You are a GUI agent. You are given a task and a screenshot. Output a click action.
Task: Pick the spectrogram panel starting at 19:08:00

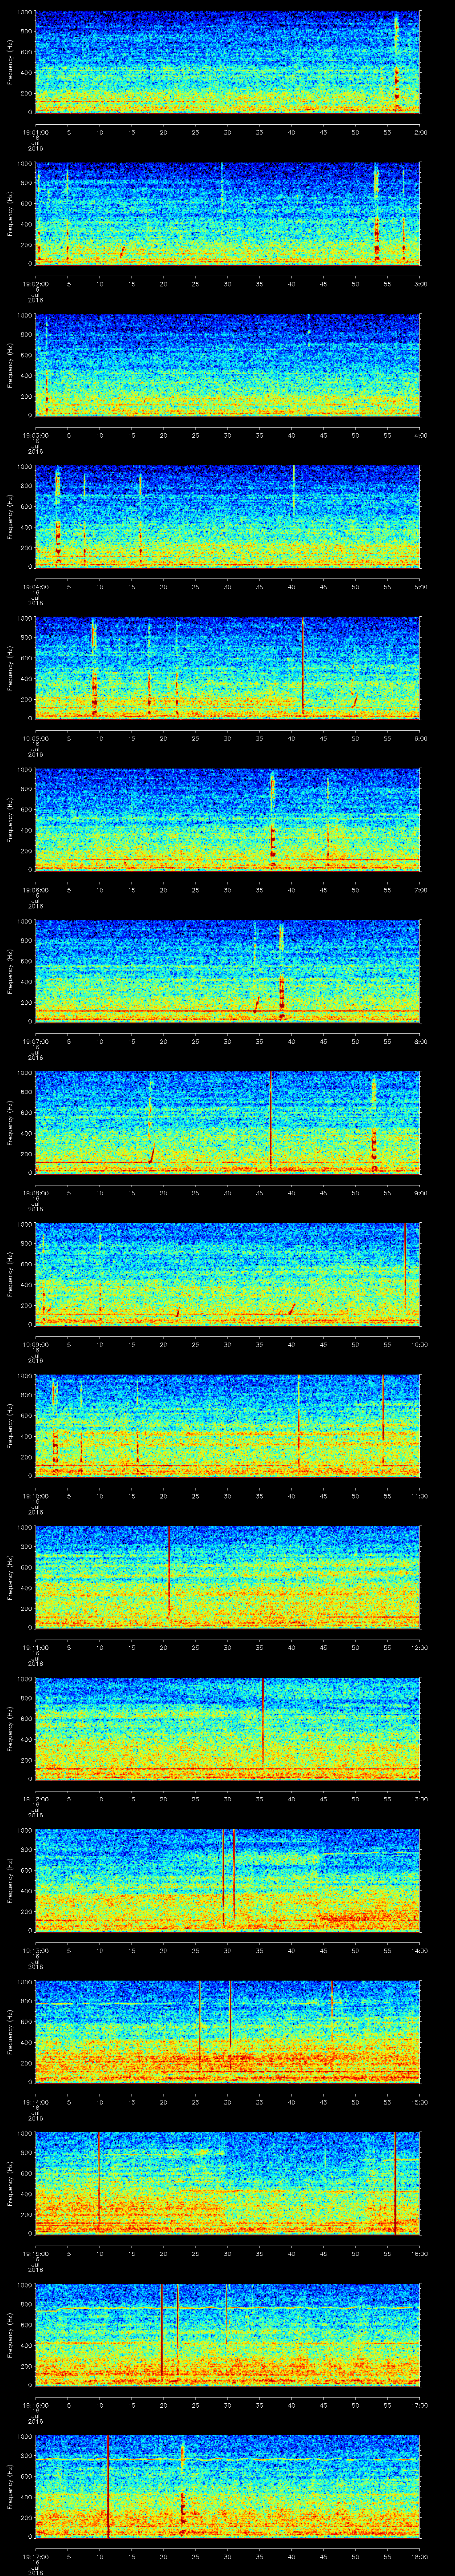point(228,1123)
